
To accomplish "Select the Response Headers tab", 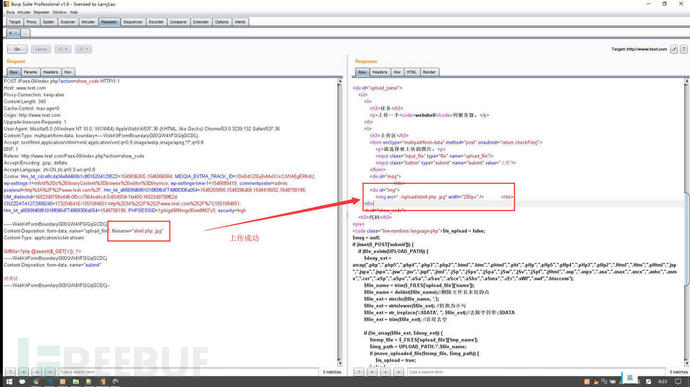I will 380,72.
